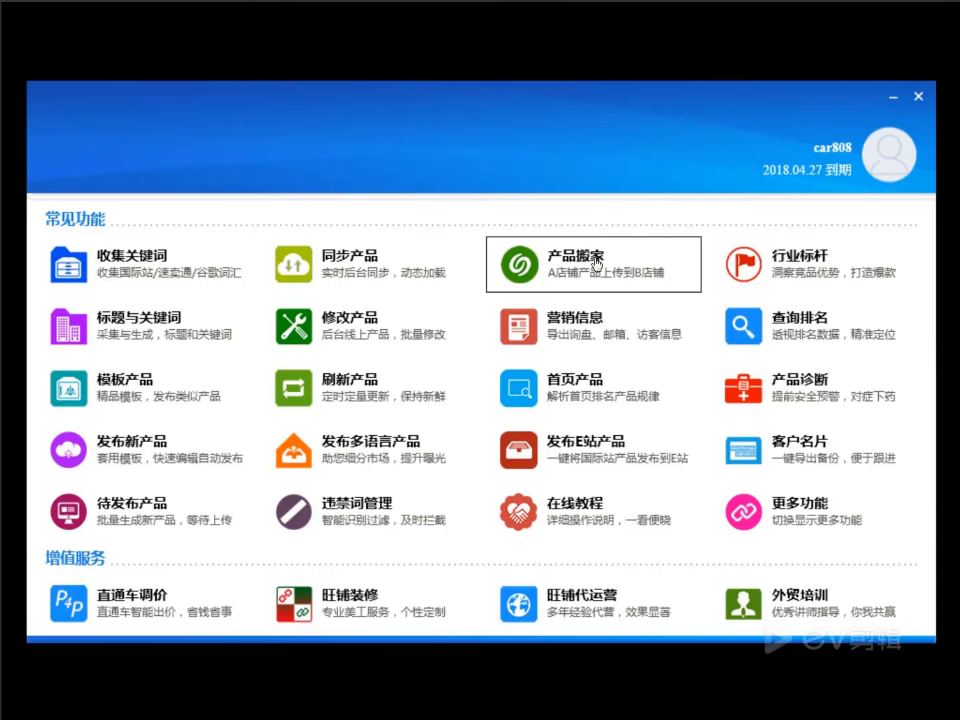
Task: Click the 查询排名 magnifier icon
Action: [743, 326]
